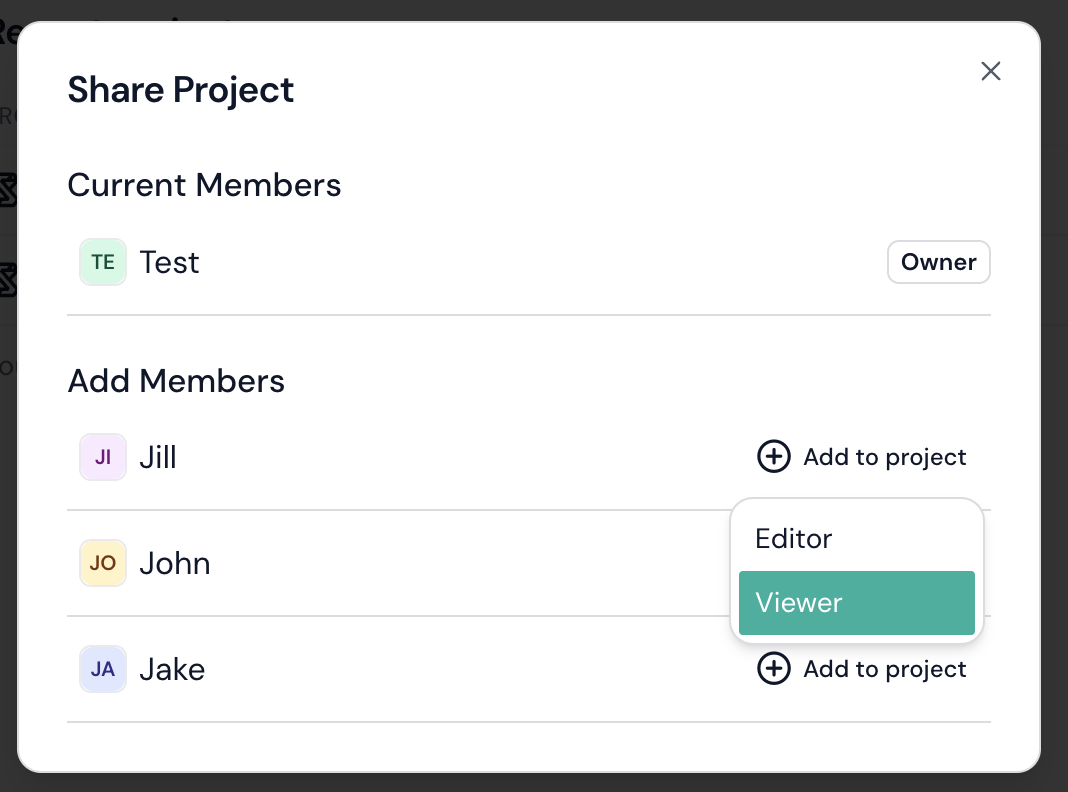Click the circled plus beside Jill's Add to project
The width and height of the screenshot is (1068, 792).
click(773, 457)
